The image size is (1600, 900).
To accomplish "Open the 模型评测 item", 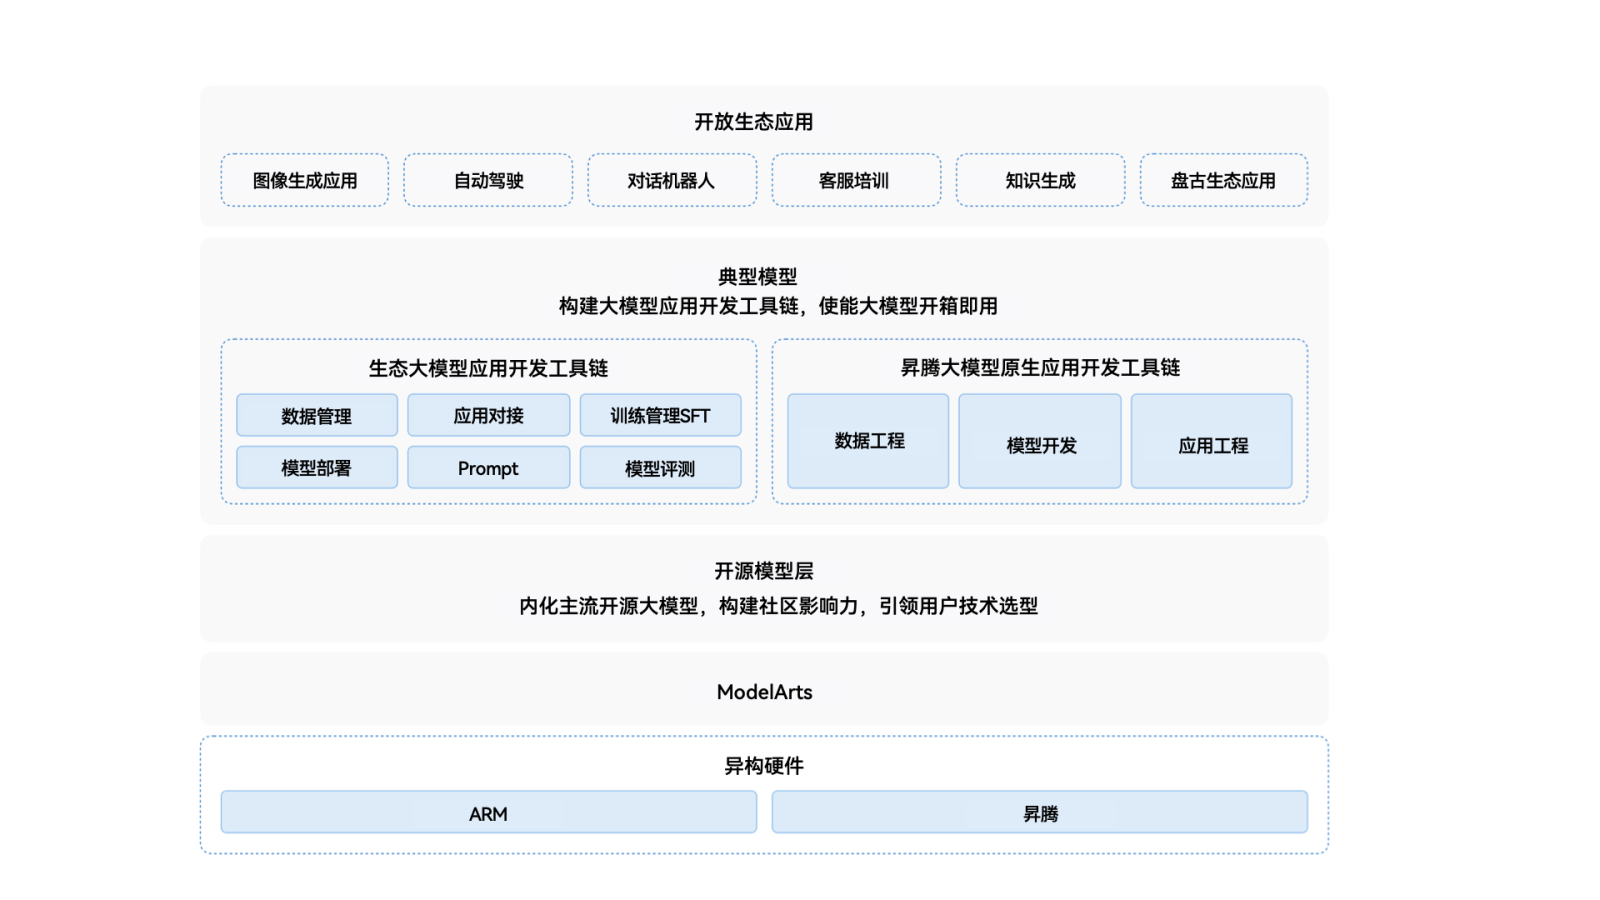I will coord(661,467).
